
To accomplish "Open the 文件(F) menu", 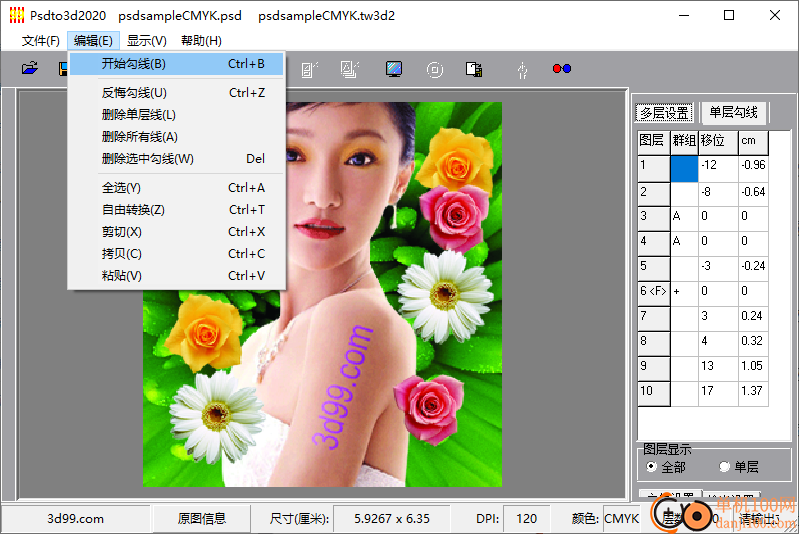I will (x=41, y=41).
